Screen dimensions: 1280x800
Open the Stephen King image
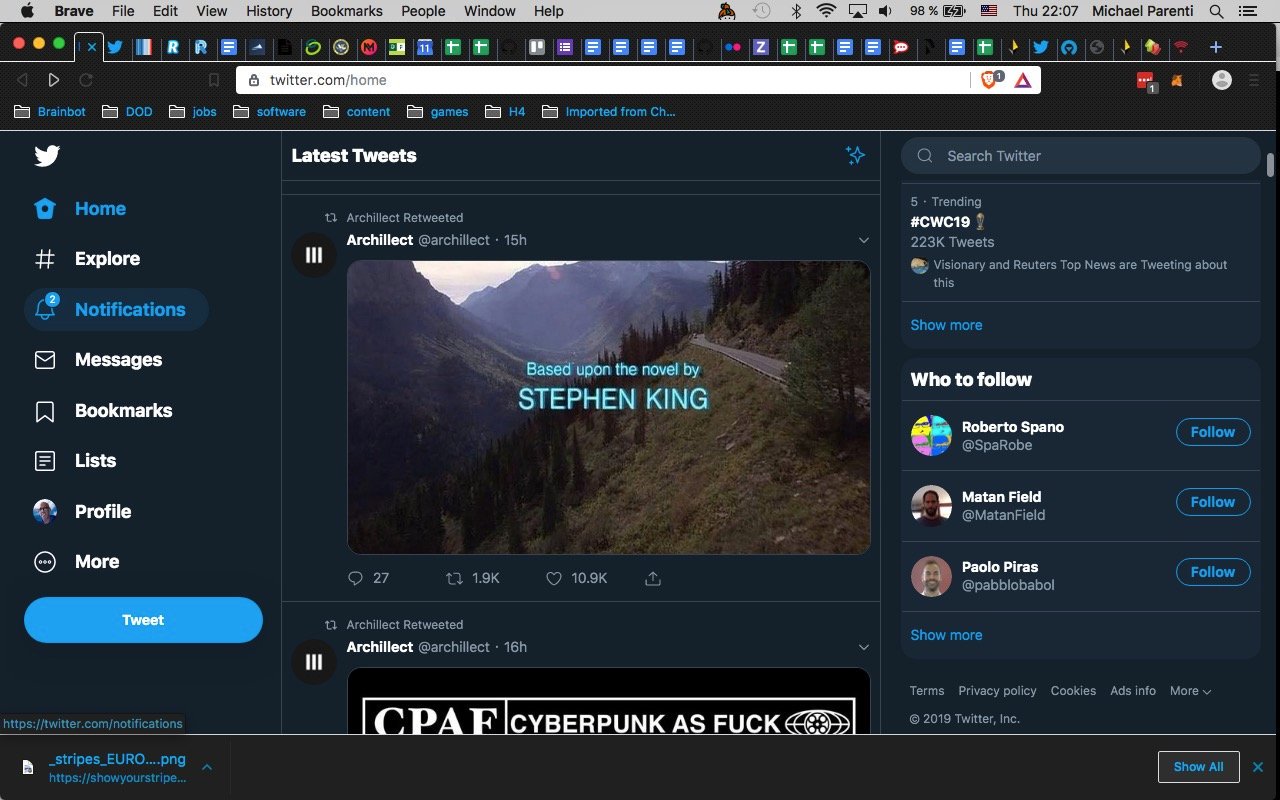point(609,407)
